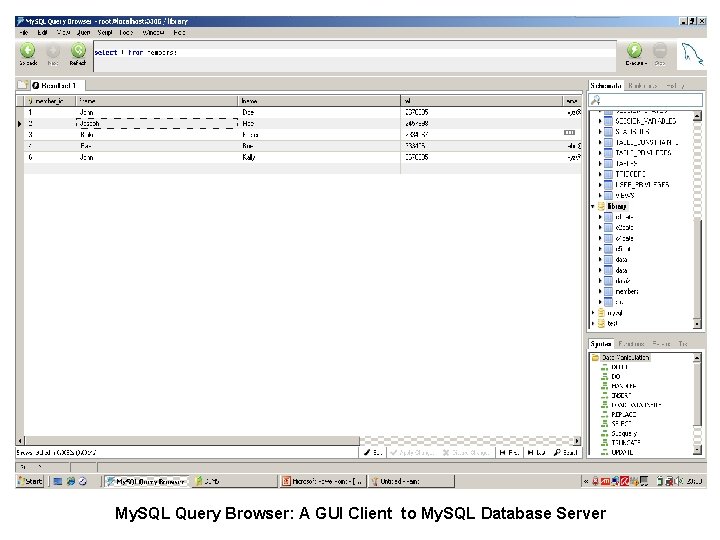
Task: Select the Resultset 1 tab
Action: coord(58,85)
